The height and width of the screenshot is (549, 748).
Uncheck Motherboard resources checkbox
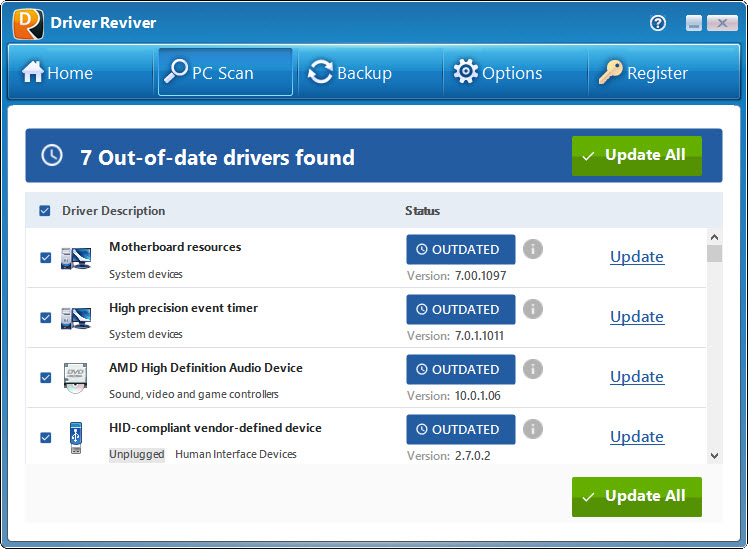point(46,258)
